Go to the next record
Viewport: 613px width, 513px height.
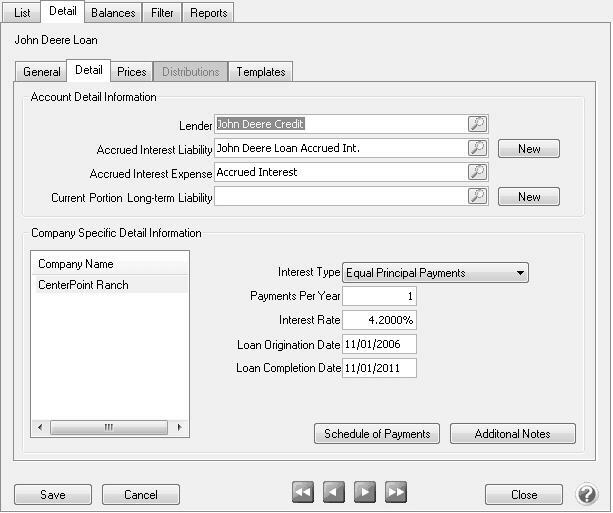point(365,492)
